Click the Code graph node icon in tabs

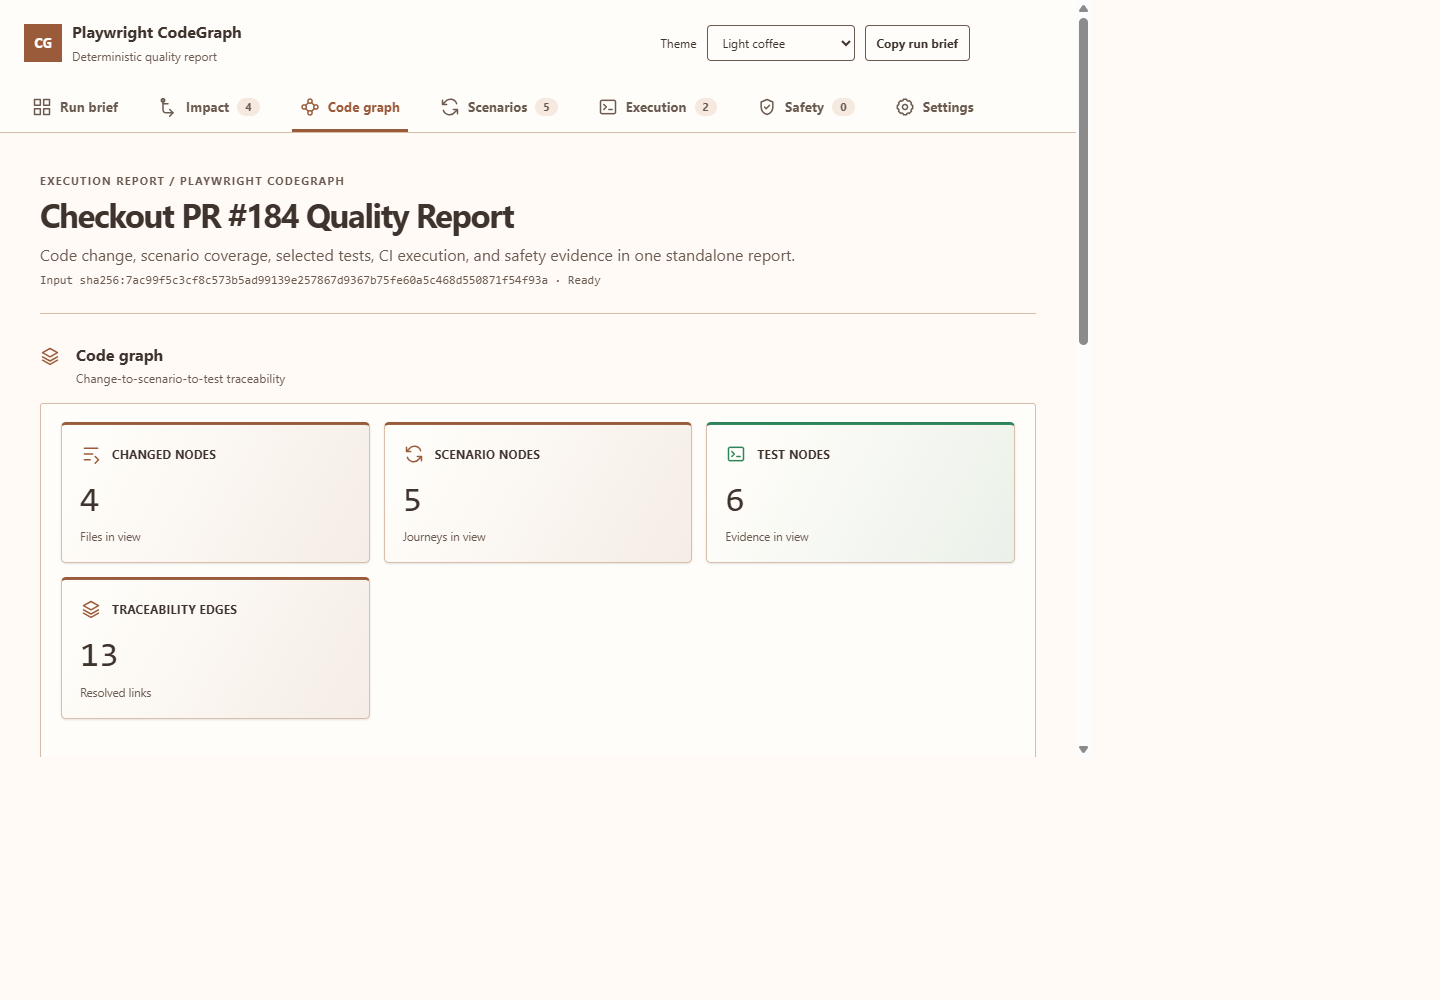coord(310,107)
